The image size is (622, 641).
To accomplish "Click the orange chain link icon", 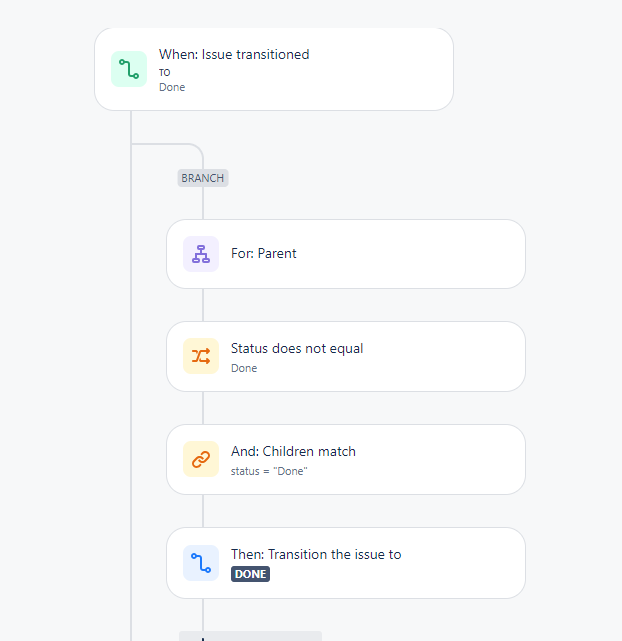I will pyautogui.click(x=201, y=459).
